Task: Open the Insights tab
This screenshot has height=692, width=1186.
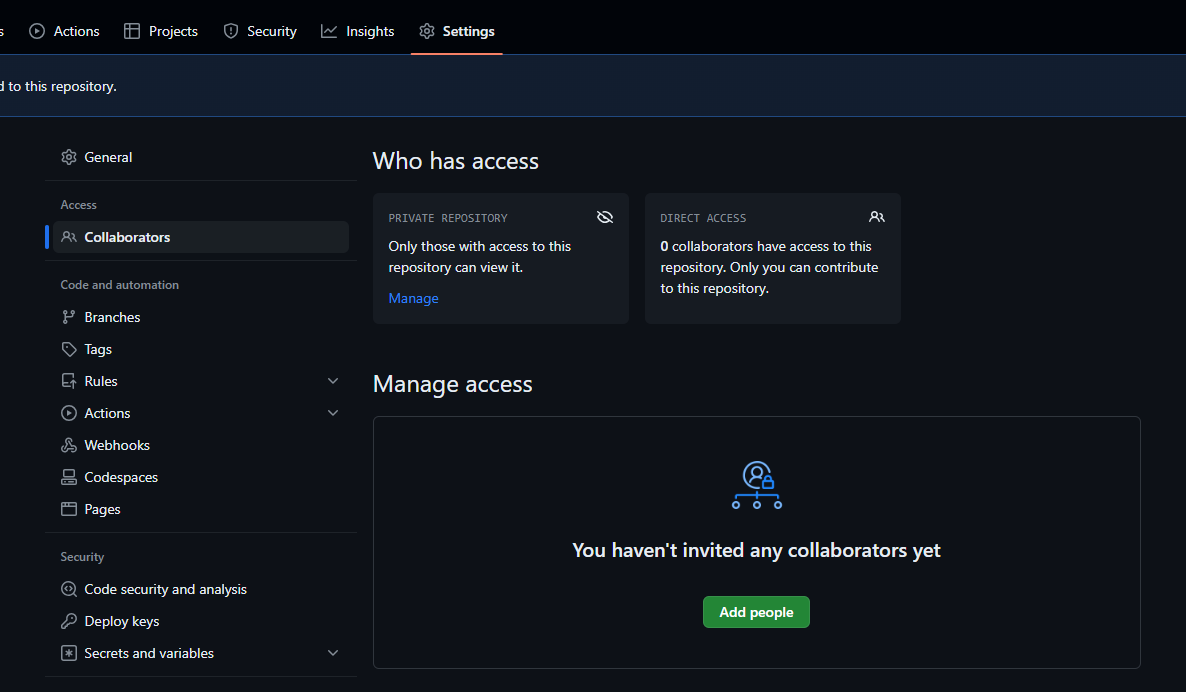Action: (x=358, y=31)
